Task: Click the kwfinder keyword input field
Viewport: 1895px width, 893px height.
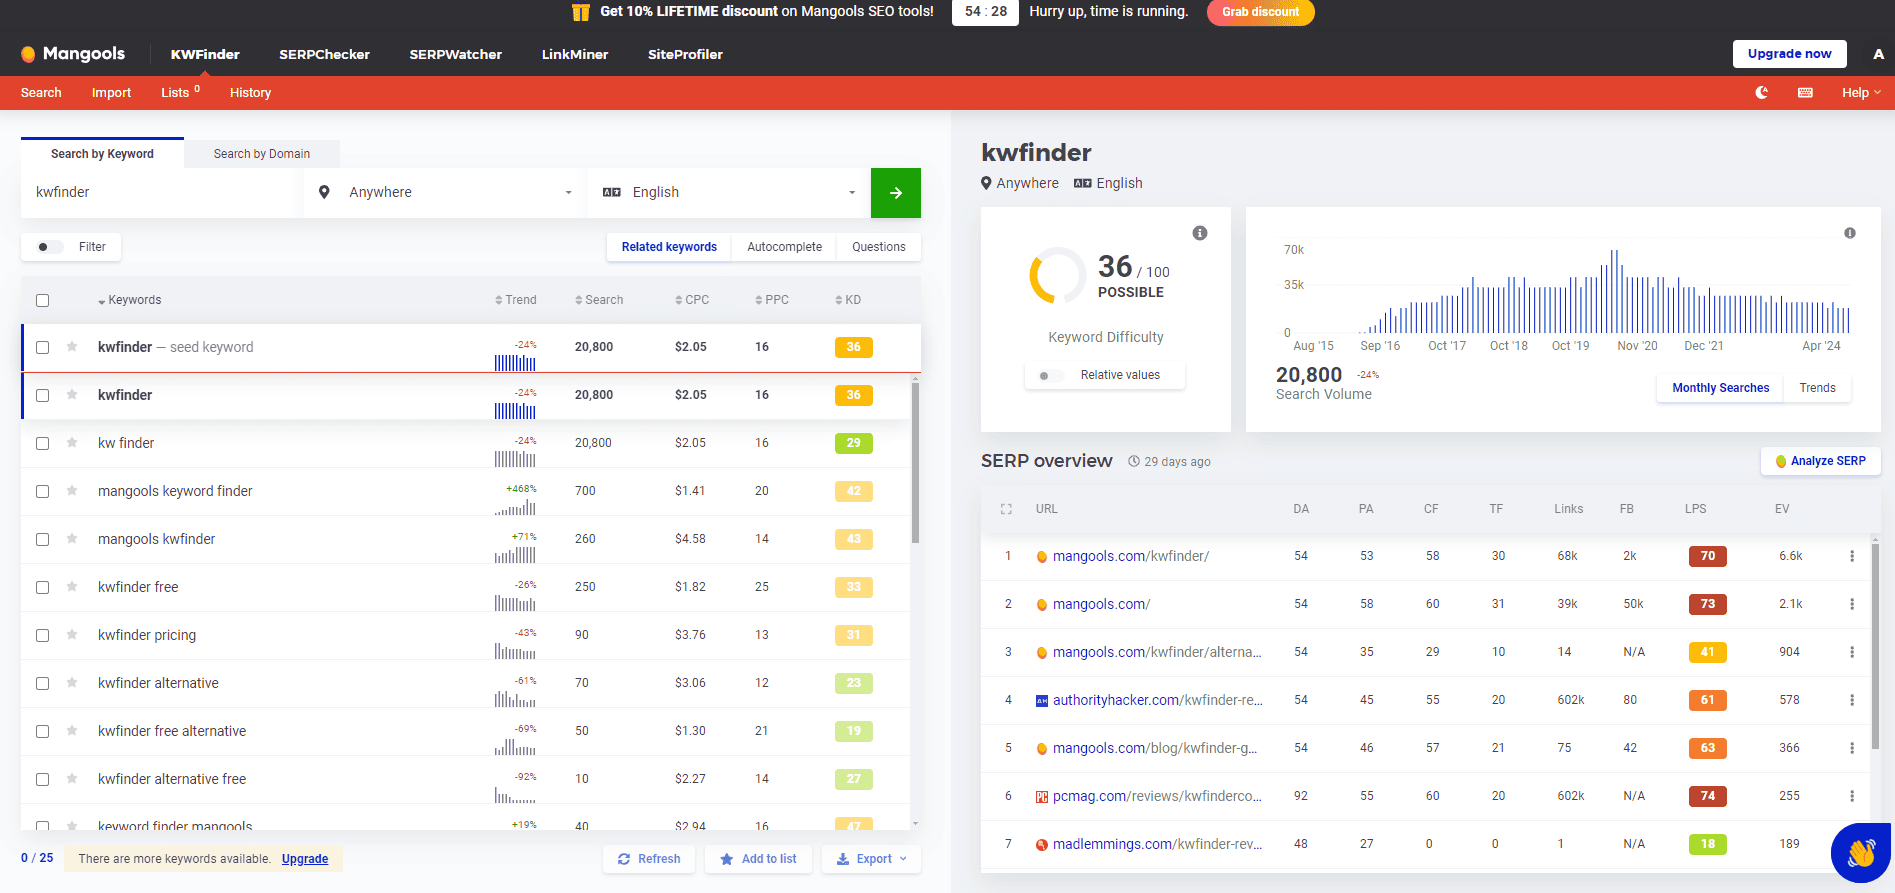Action: point(161,192)
